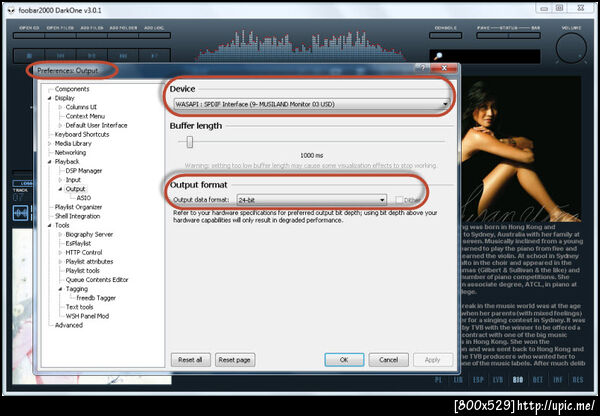Click the Previous track button
Screen dimensions: 600x416
[x=60, y=56]
